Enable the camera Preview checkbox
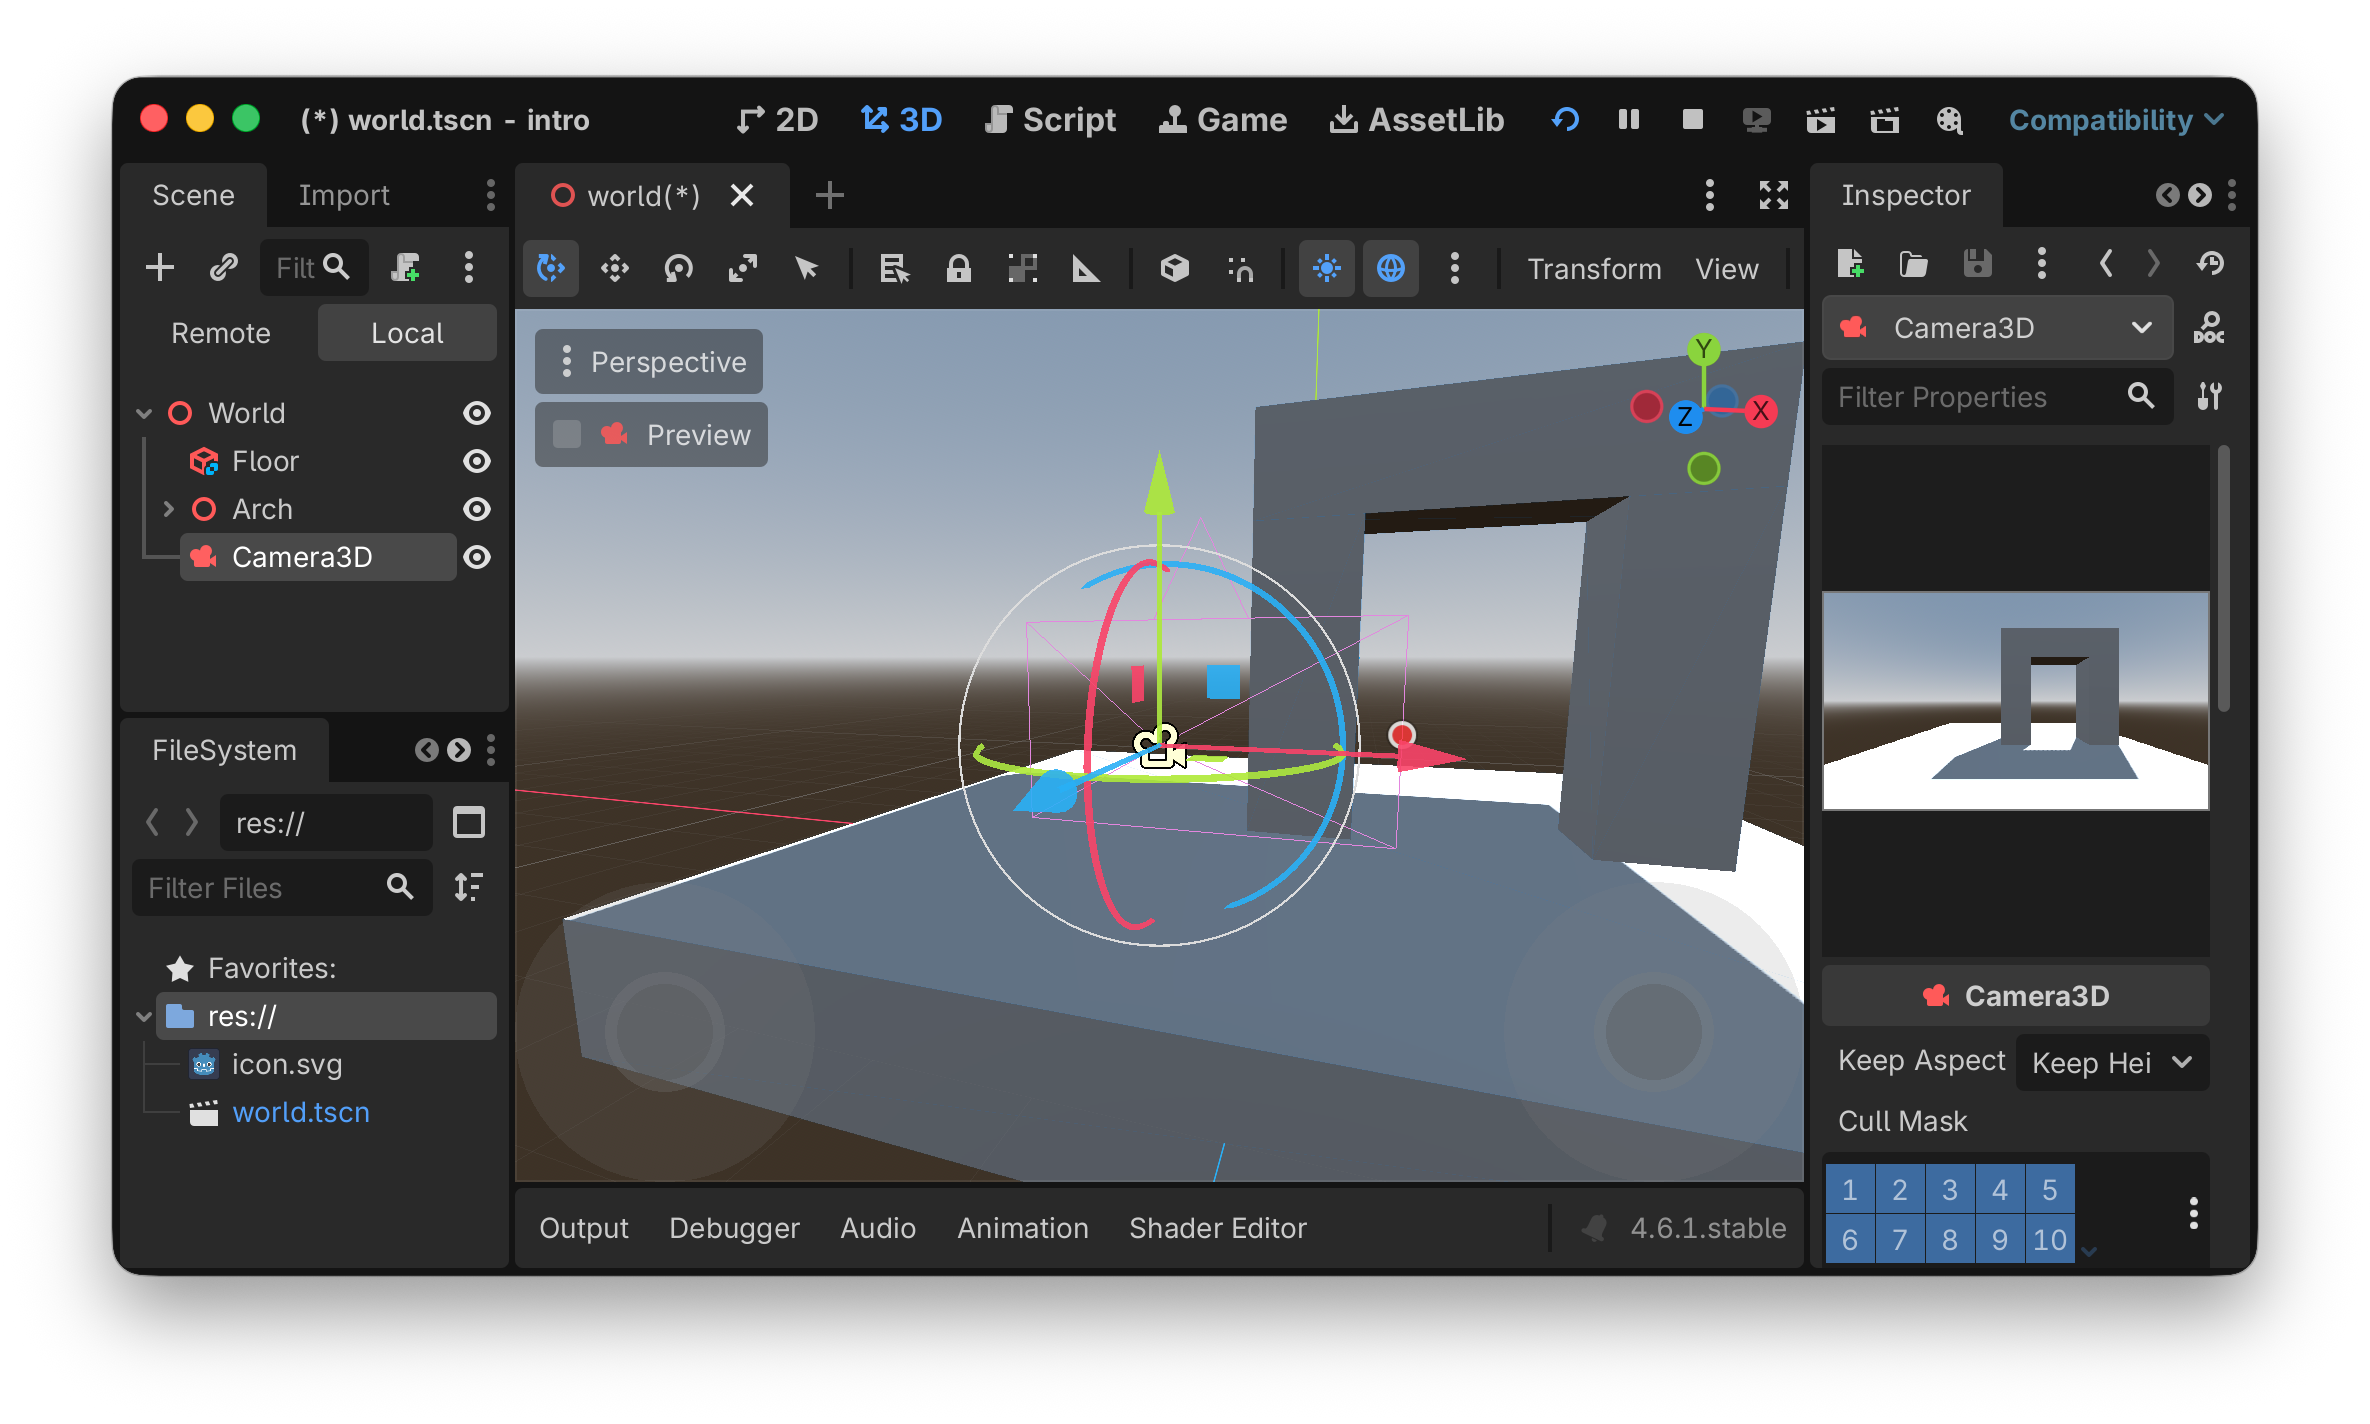Screen dimensions: 2370x1424 (x=567, y=434)
